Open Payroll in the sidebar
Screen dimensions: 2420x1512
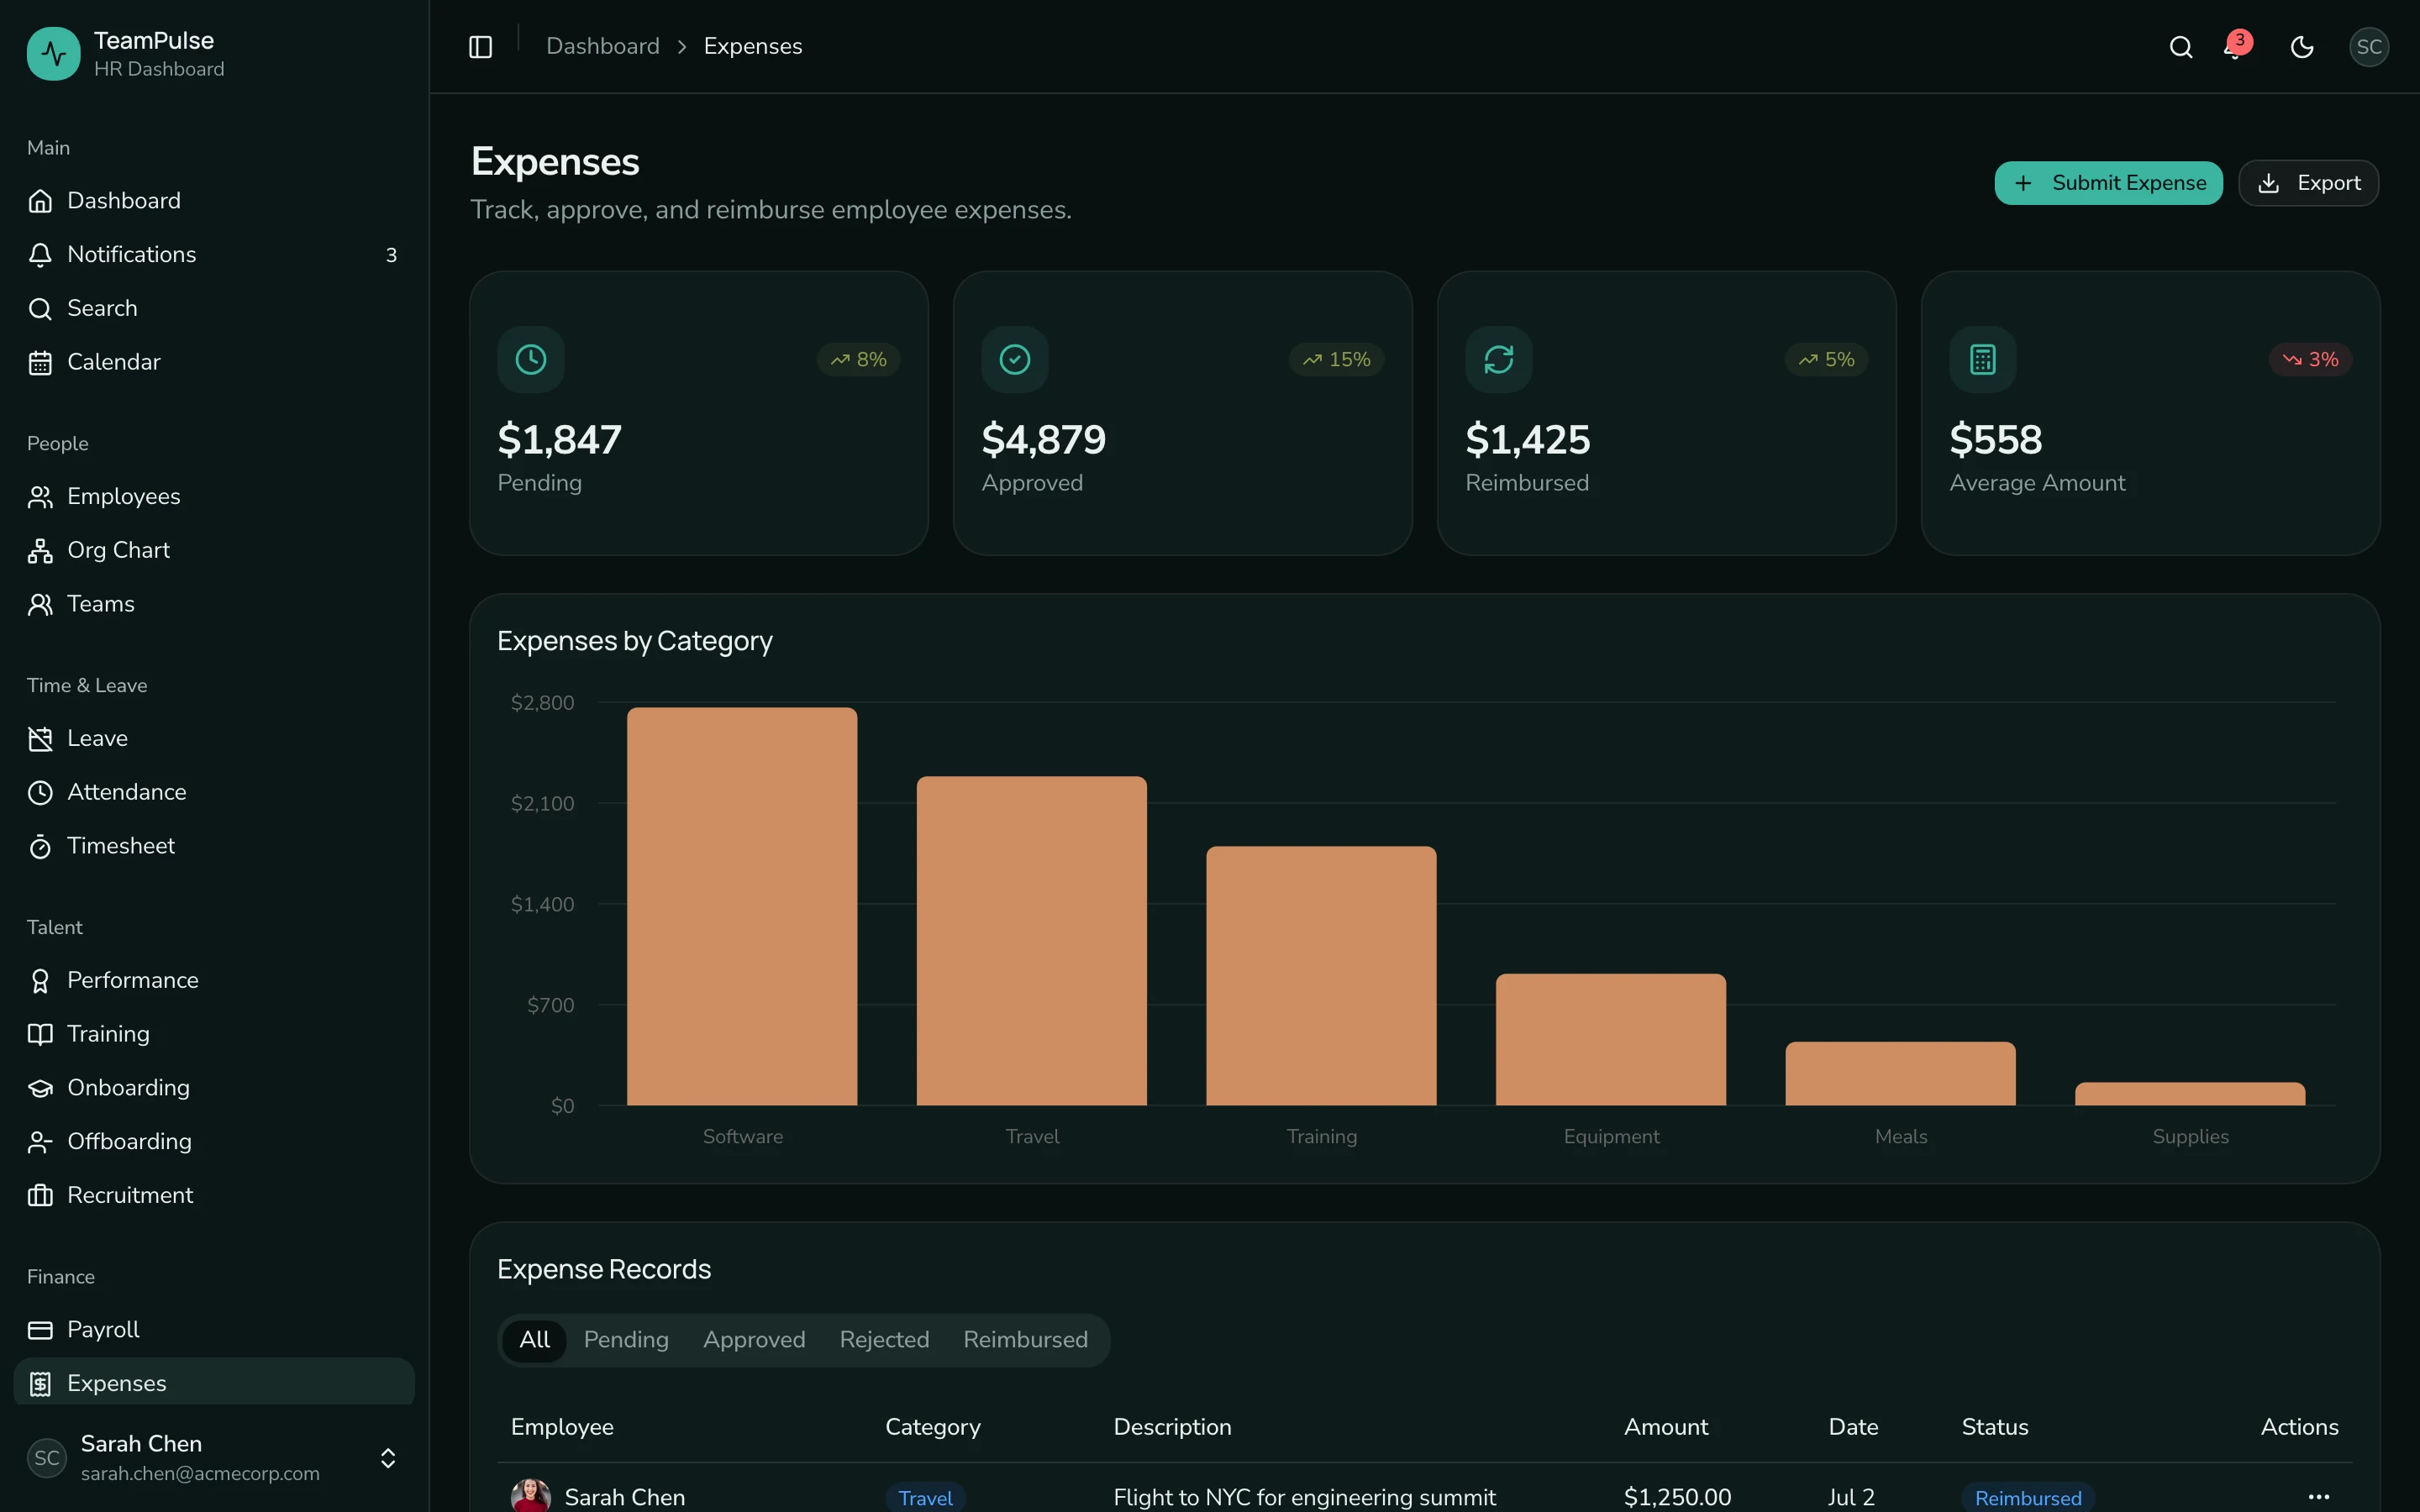tap(214, 1330)
